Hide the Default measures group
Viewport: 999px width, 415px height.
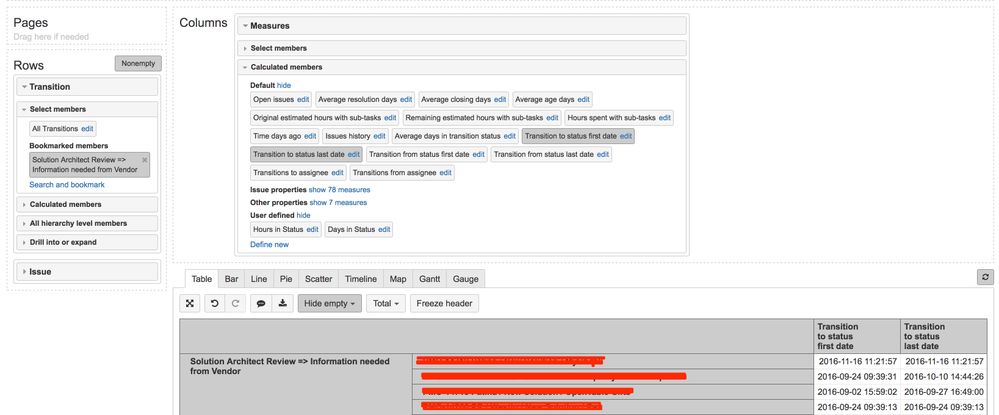[284, 85]
